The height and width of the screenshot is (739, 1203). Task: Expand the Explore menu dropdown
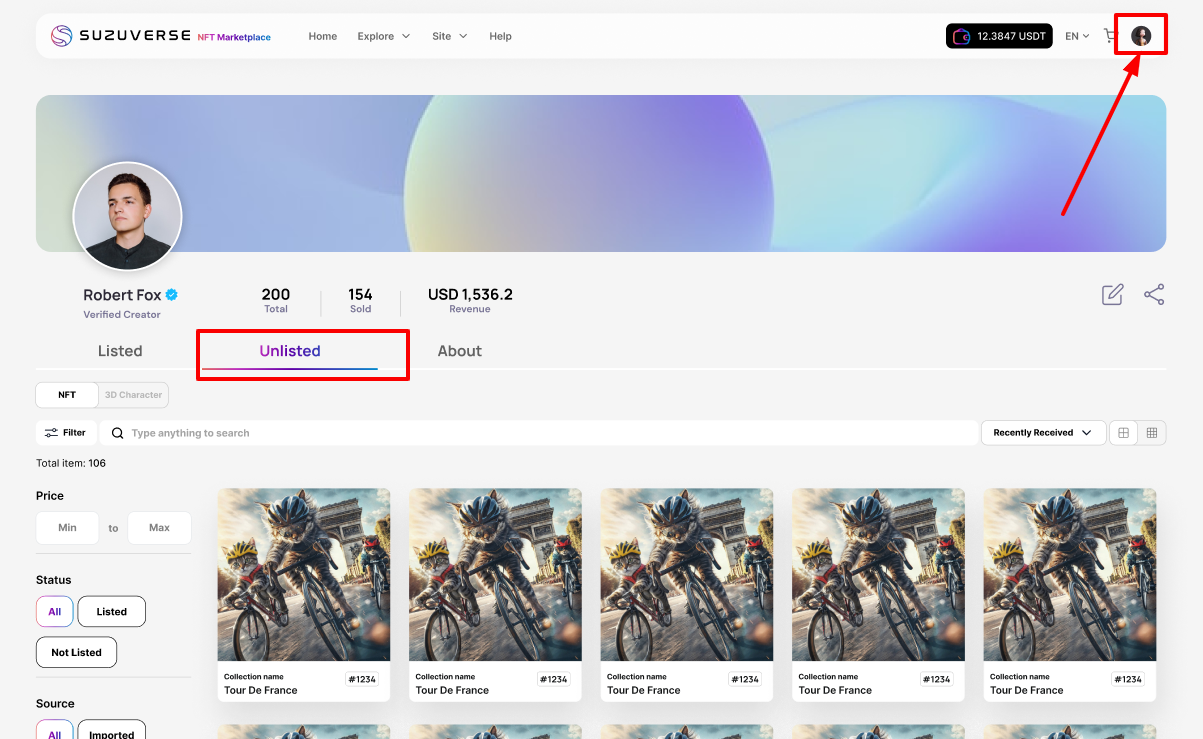point(383,36)
